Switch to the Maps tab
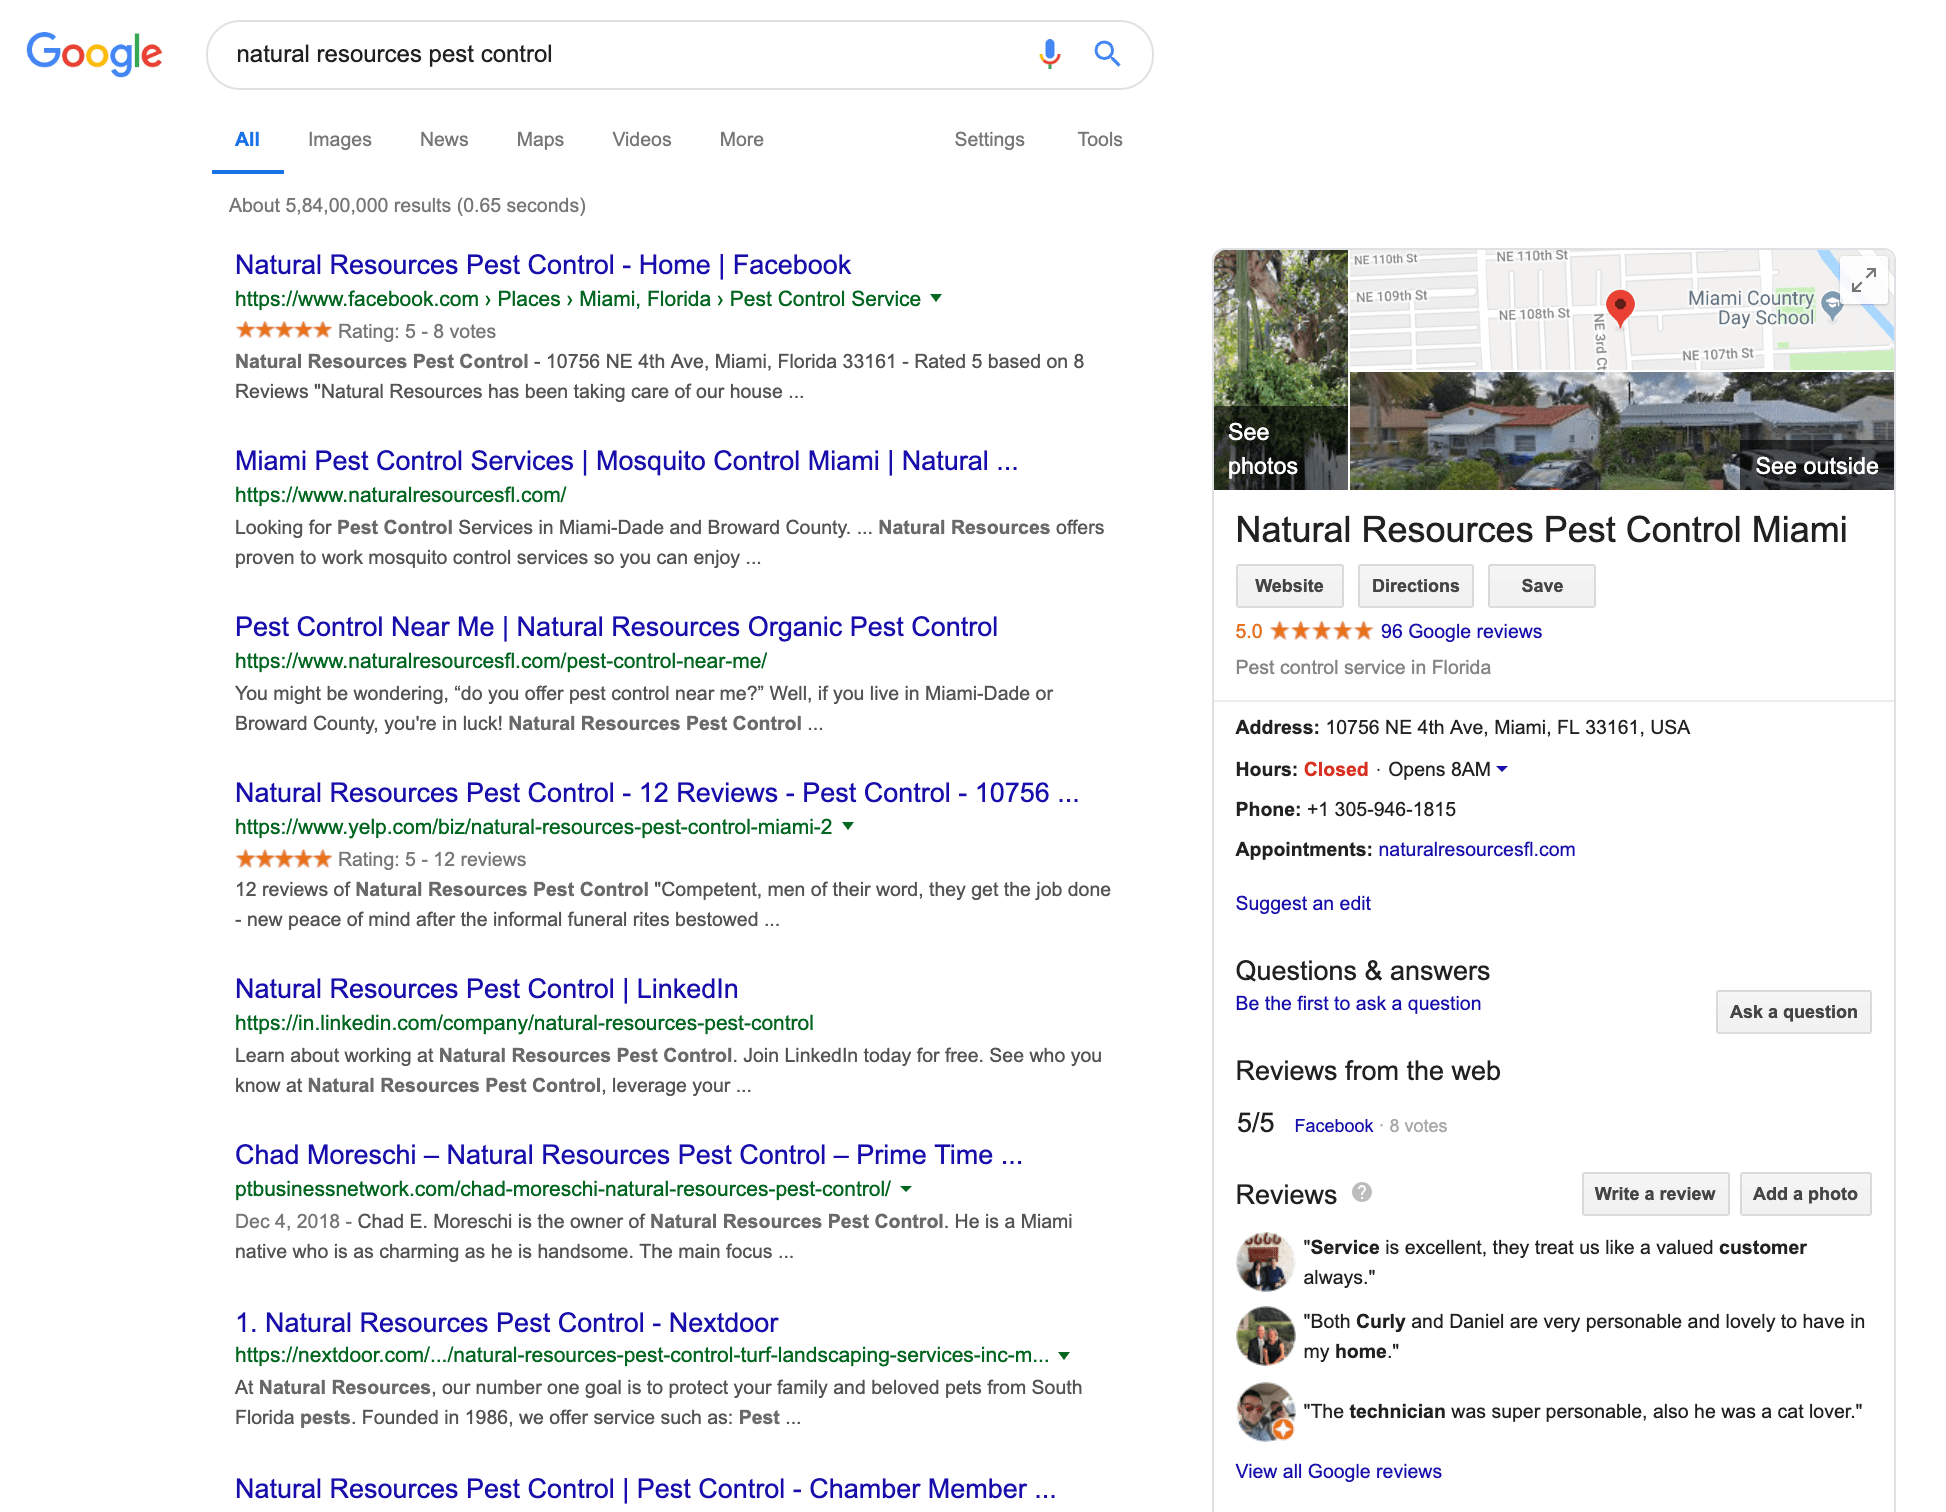 540,139
